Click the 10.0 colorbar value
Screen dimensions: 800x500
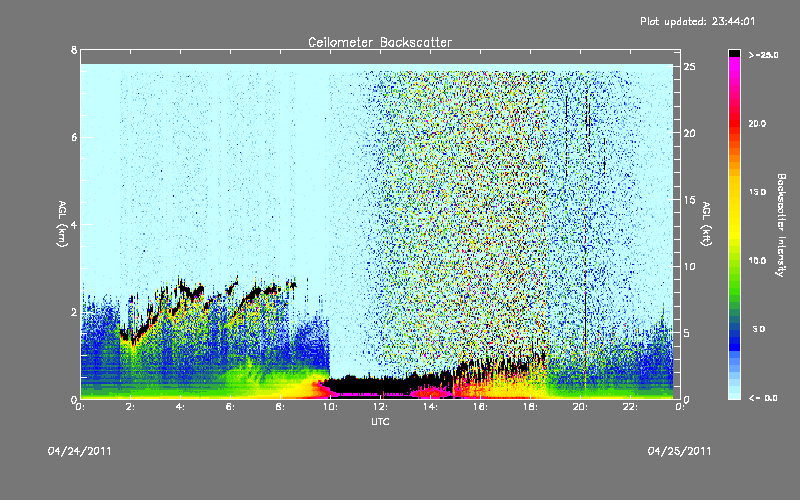pos(757,260)
